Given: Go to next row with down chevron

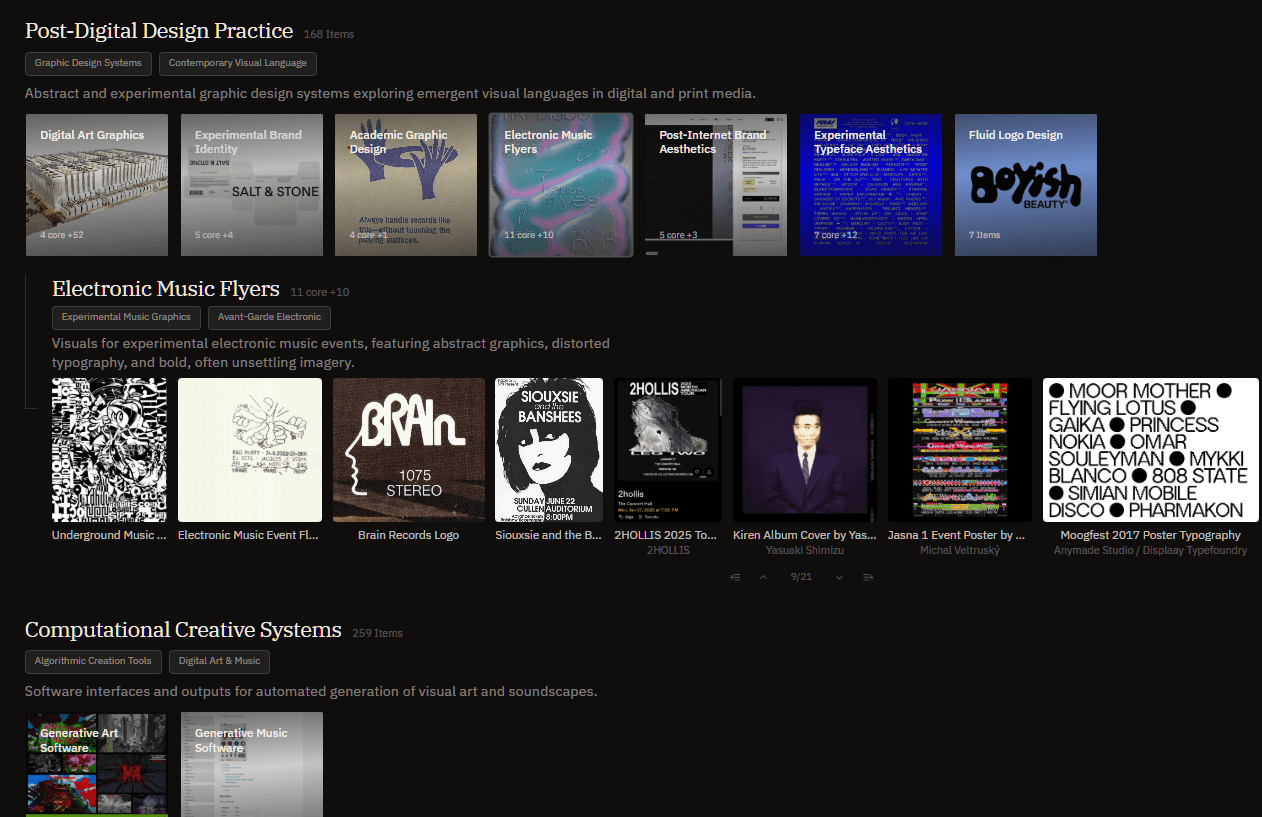Looking at the screenshot, I should (x=839, y=577).
